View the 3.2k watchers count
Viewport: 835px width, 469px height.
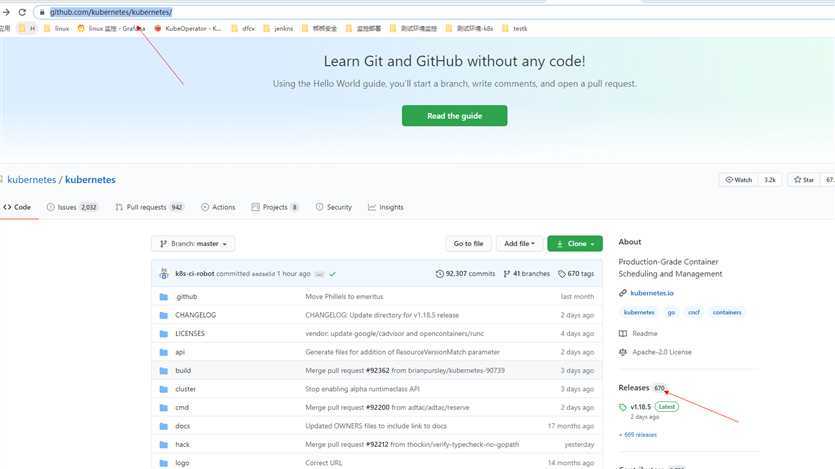(x=769, y=180)
